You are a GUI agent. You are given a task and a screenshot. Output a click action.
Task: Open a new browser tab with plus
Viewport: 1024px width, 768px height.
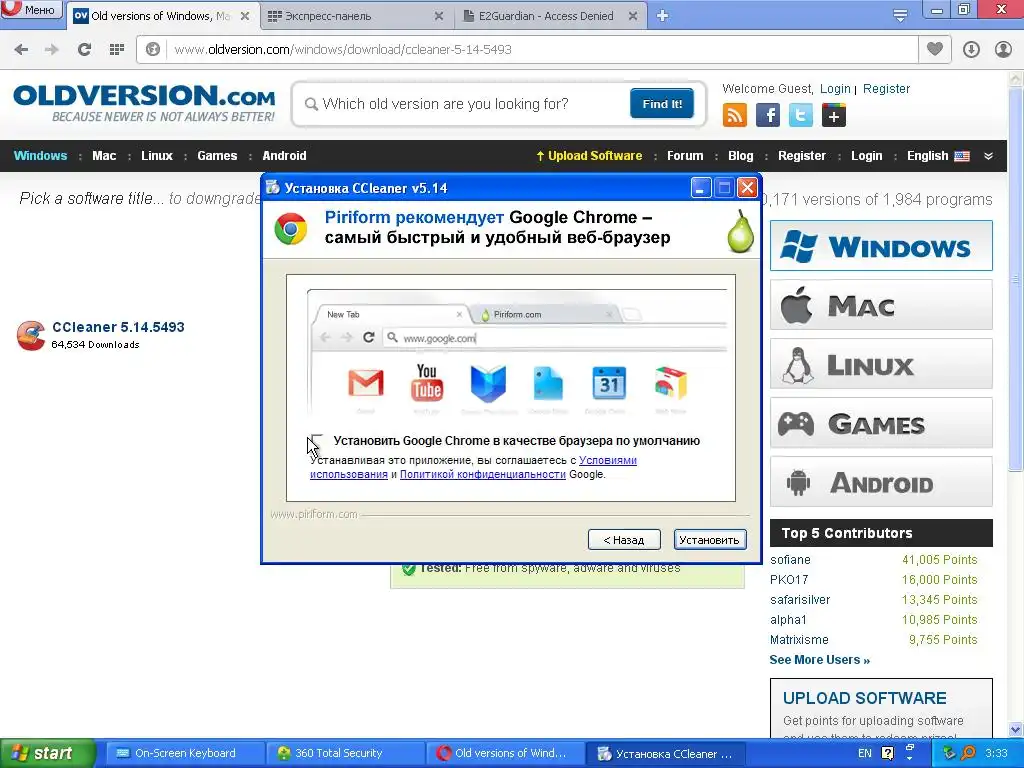(662, 16)
